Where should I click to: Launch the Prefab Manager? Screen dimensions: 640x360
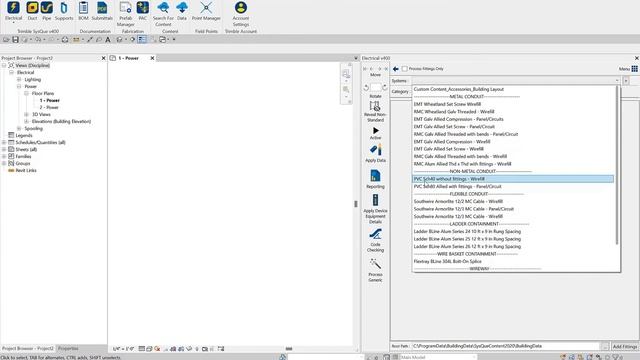pyautogui.click(x=125, y=13)
